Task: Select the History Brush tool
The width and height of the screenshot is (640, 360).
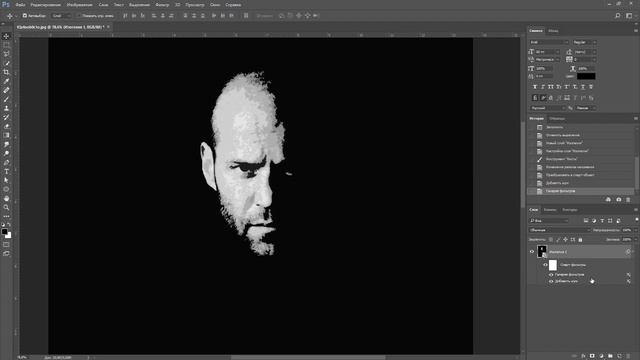Action: click(x=6, y=117)
